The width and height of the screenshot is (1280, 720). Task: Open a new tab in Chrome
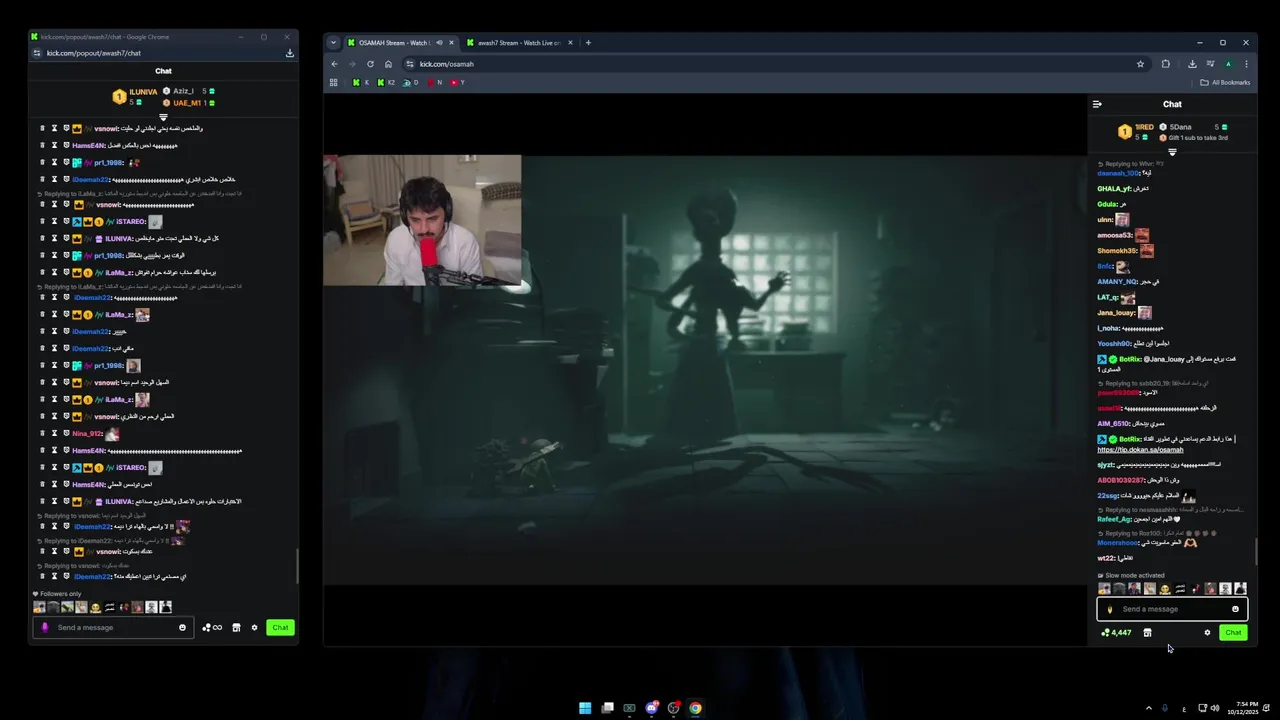tap(588, 43)
